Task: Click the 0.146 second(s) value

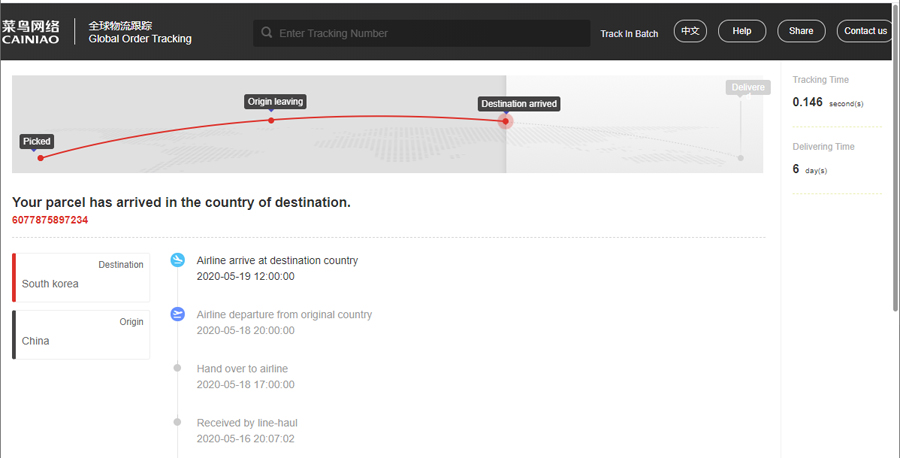Action: (x=828, y=103)
